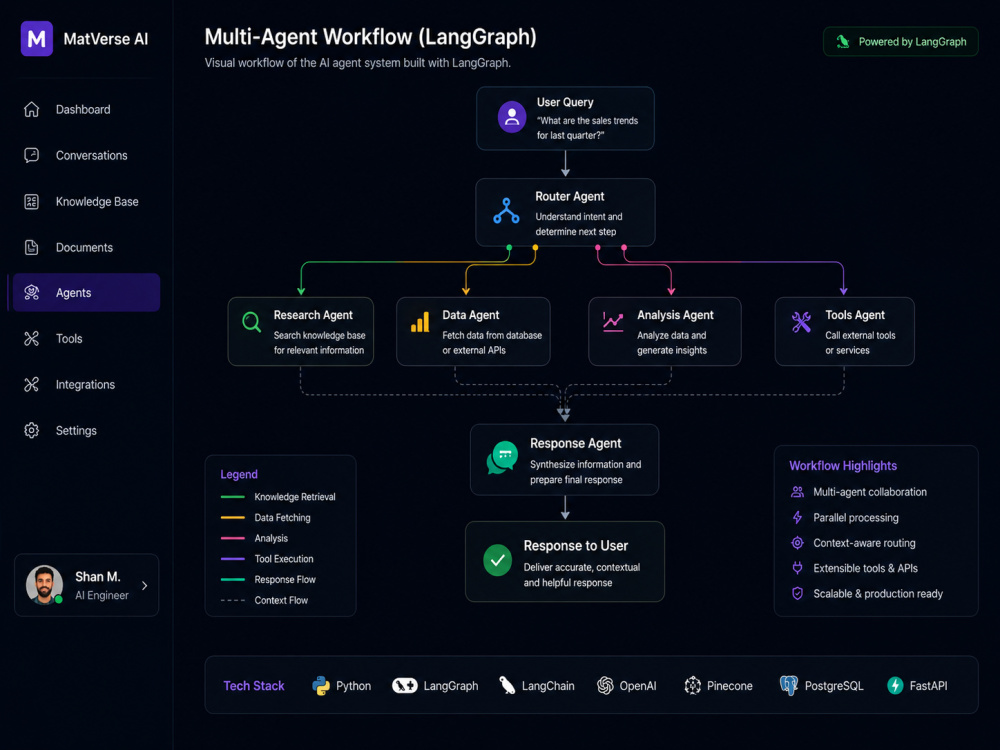Click the 'Tech Stack' label
Image resolution: width=1000 pixels, height=750 pixels.
coord(254,686)
